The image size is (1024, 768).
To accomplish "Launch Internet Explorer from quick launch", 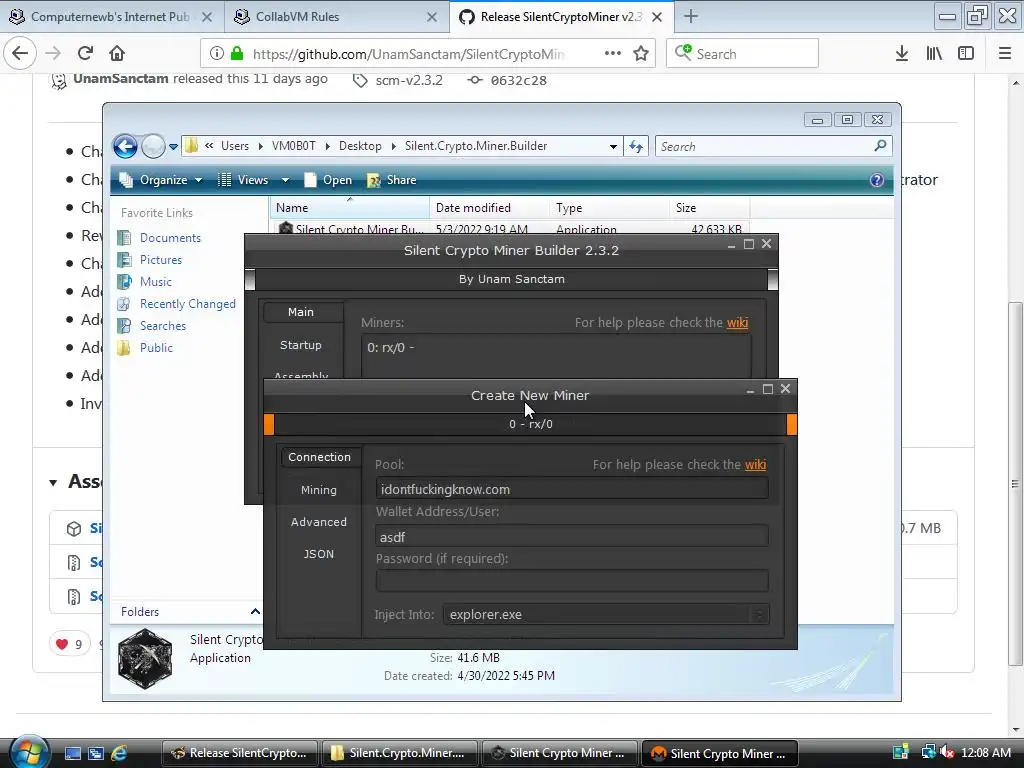I will [119, 753].
